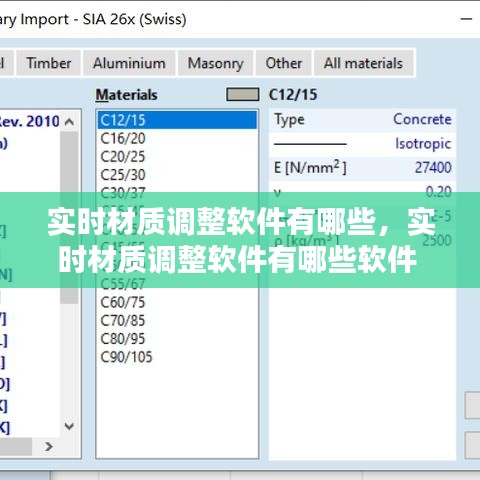This screenshot has width=480, height=480.
Task: Minimize the library import window
Action: (466, 19)
